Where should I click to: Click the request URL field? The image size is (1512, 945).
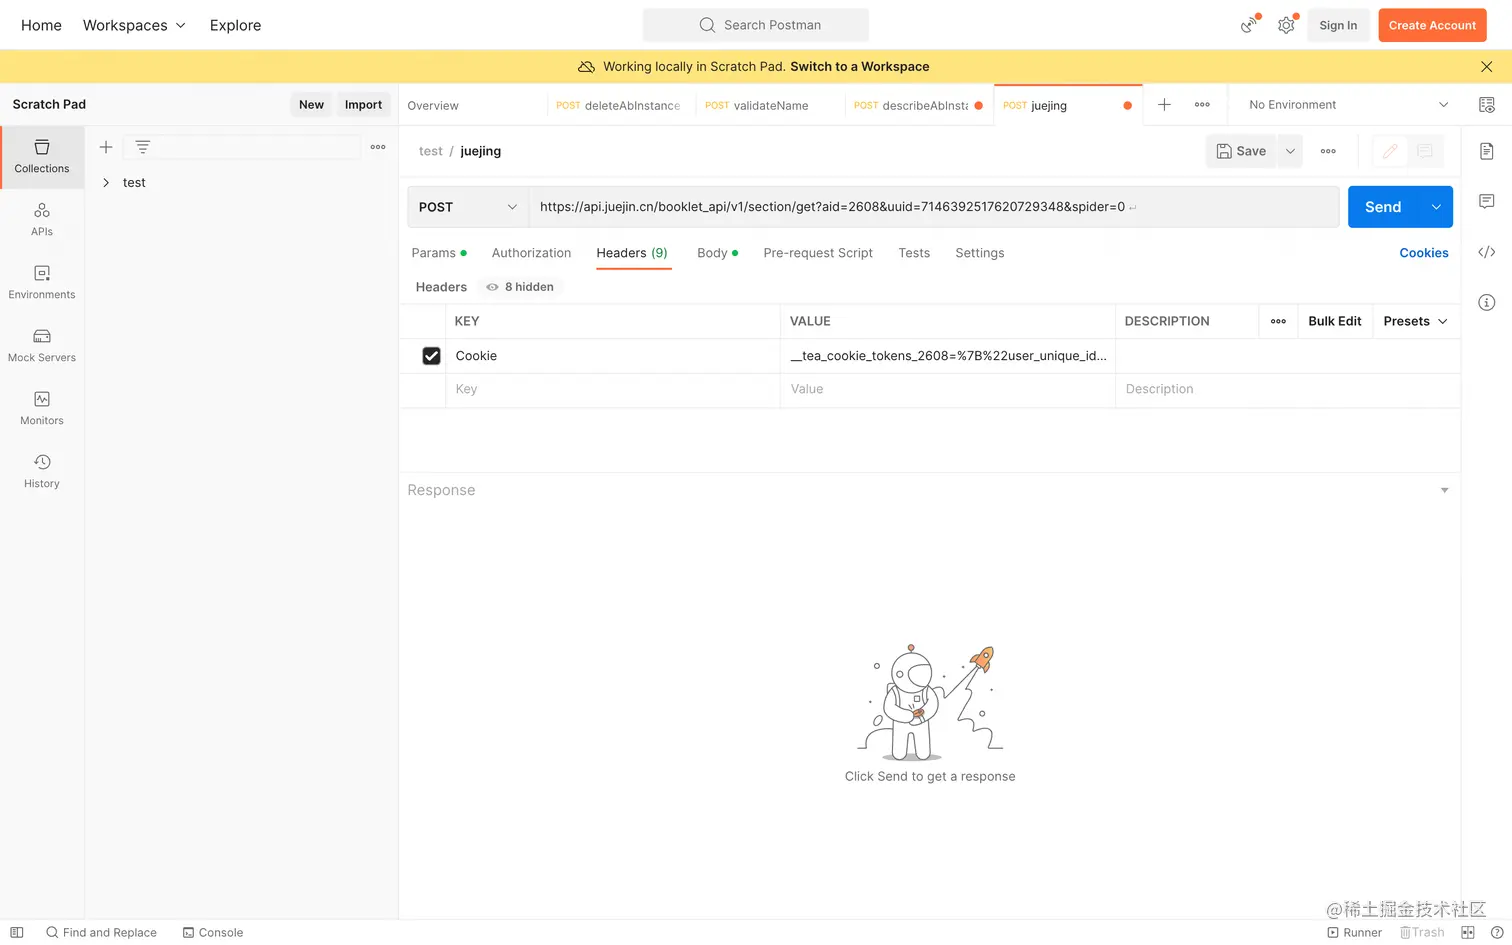934,207
